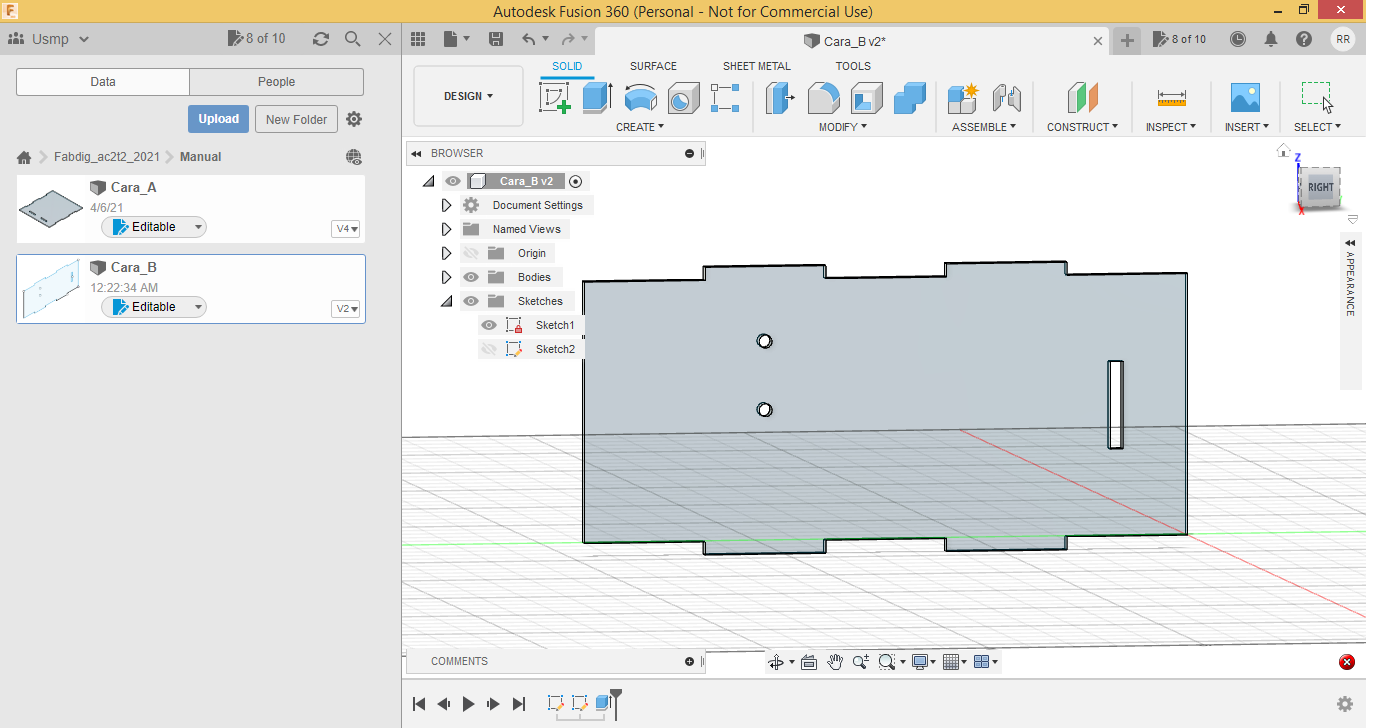Toggle visibility of Cara_B v2 component
This screenshot has width=1378, height=728.
(453, 181)
